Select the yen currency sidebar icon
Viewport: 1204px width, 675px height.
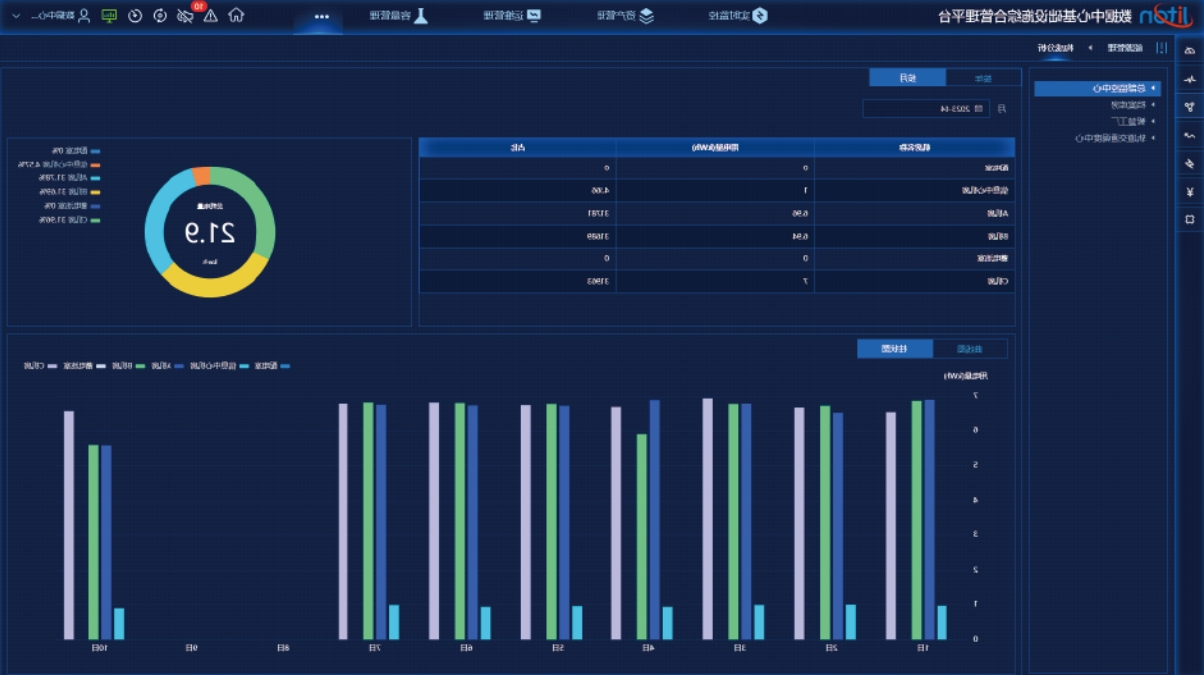1189,191
